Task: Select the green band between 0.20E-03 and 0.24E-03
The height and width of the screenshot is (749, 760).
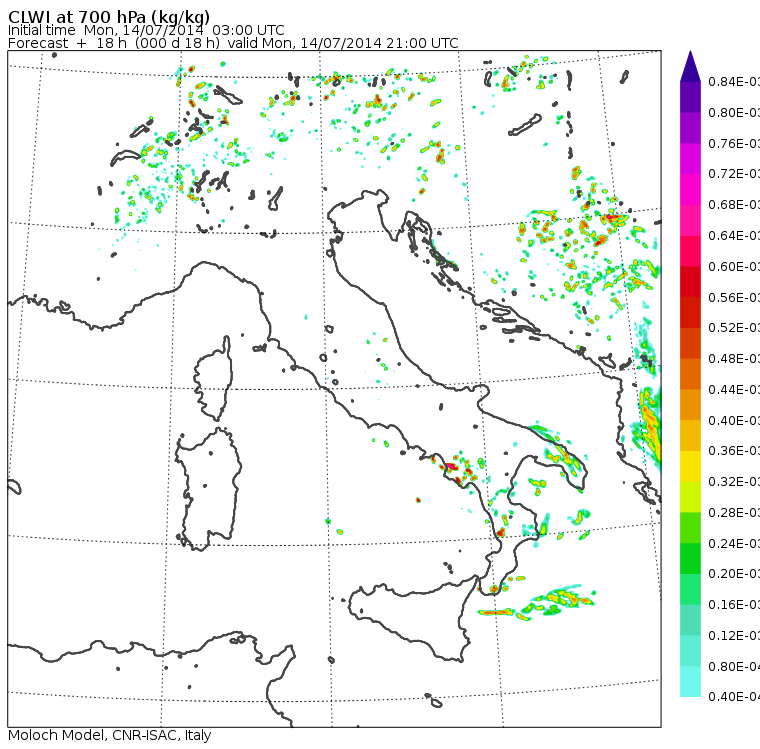Action: click(x=690, y=558)
